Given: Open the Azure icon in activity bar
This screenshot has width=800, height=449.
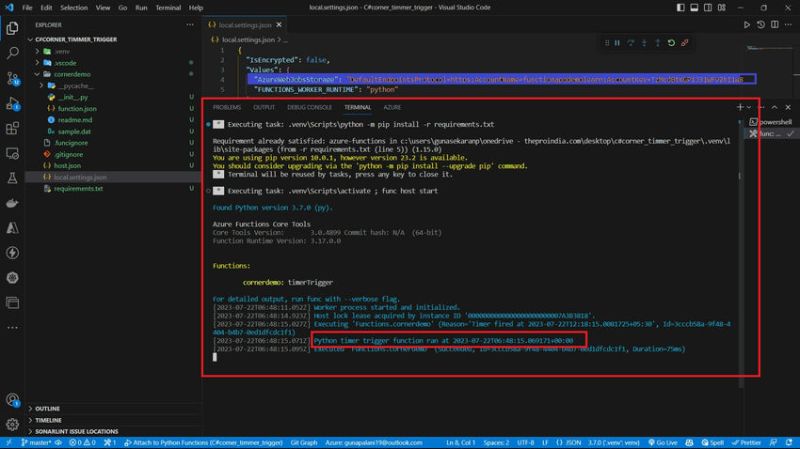Looking at the screenshot, I should tap(12, 228).
